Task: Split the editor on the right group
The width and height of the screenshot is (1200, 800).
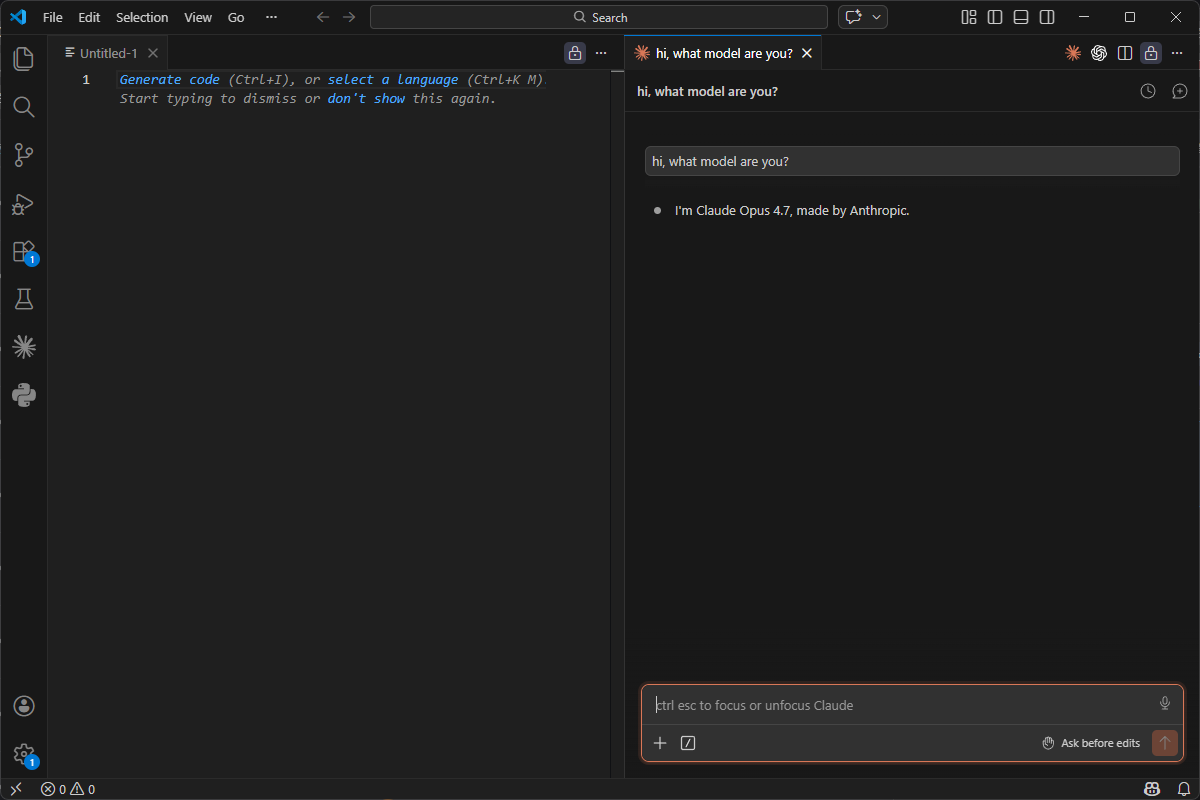Action: [x=1125, y=53]
